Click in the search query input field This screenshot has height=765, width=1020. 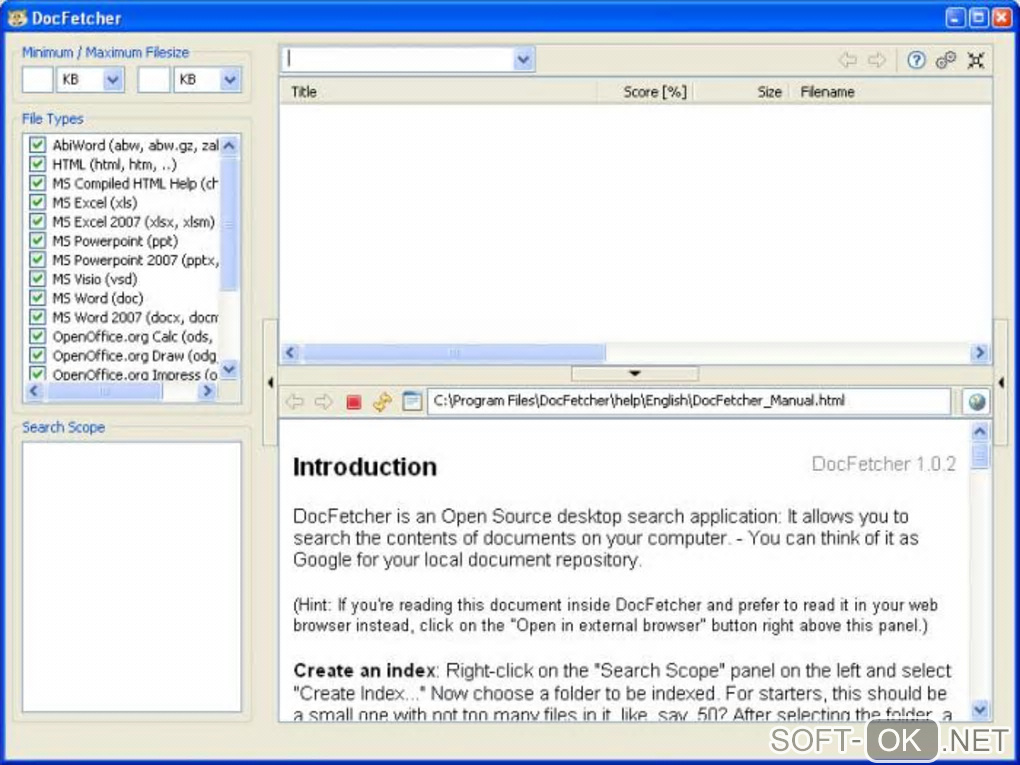click(399, 60)
